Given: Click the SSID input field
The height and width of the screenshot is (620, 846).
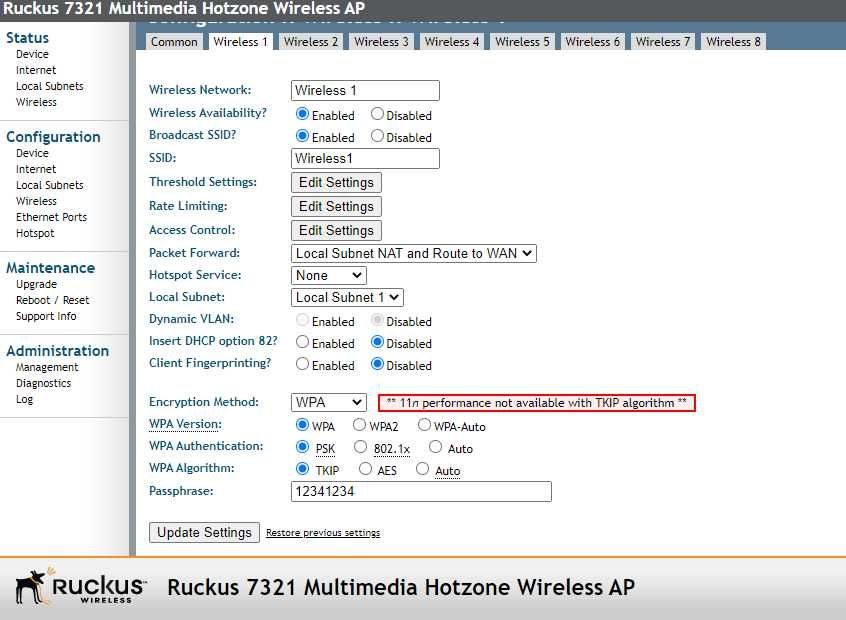Looking at the screenshot, I should (365, 159).
